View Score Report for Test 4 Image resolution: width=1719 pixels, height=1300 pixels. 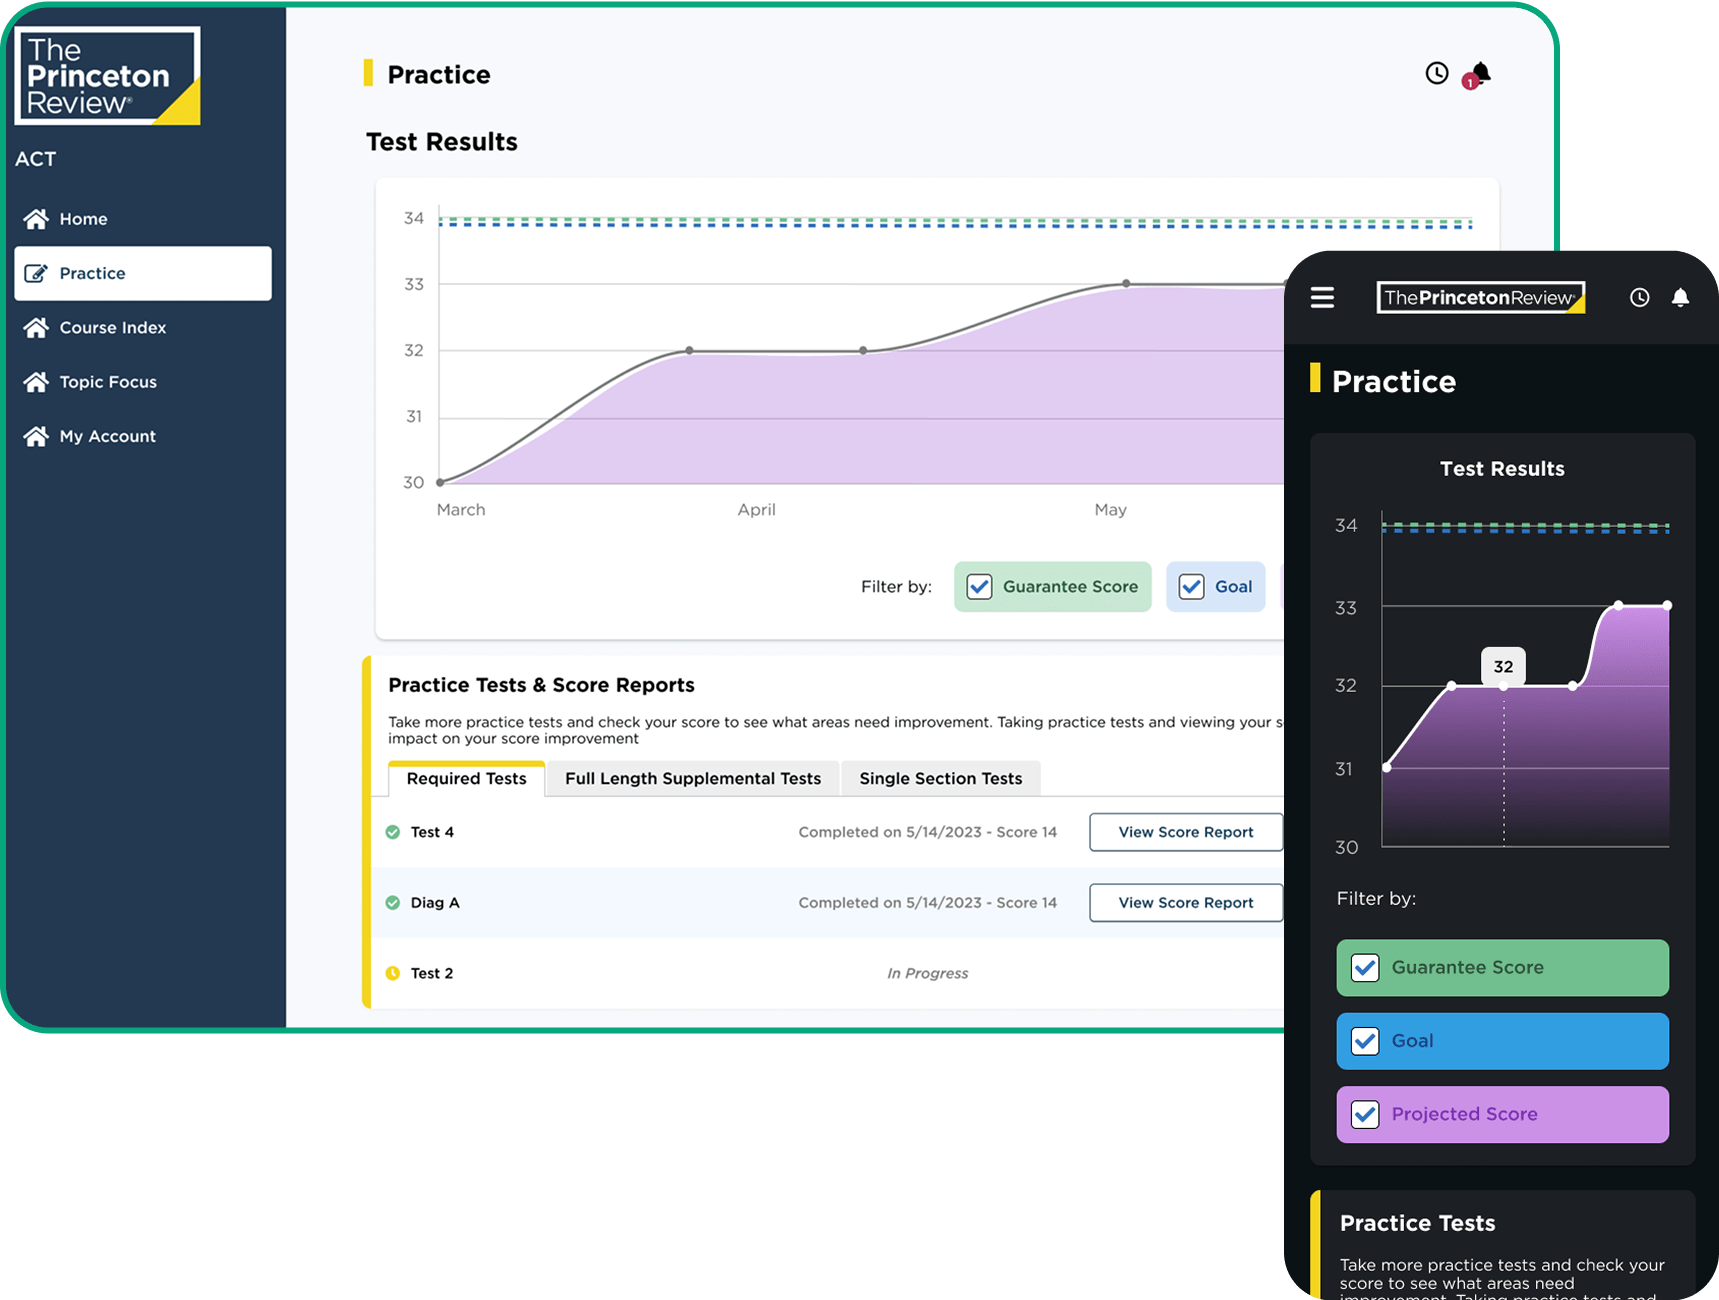1185,832
